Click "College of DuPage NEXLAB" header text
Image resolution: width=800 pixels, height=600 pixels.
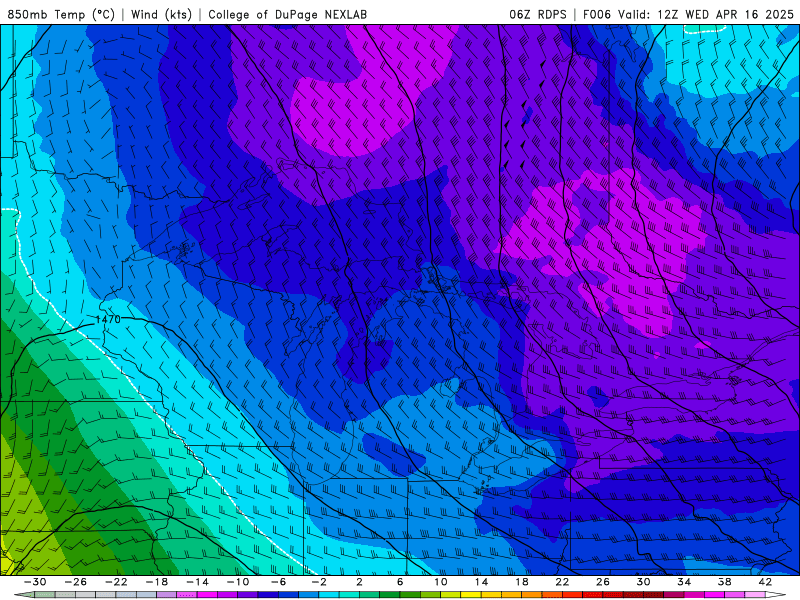(x=287, y=14)
